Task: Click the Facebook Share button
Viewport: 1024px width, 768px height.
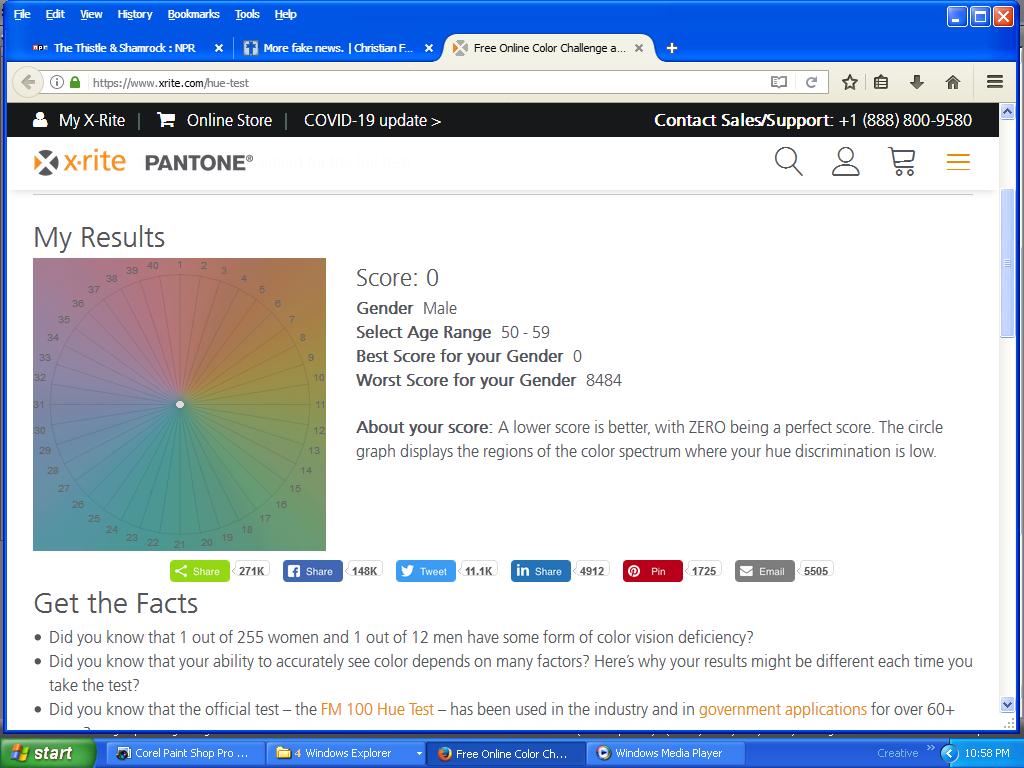Action: (x=312, y=571)
